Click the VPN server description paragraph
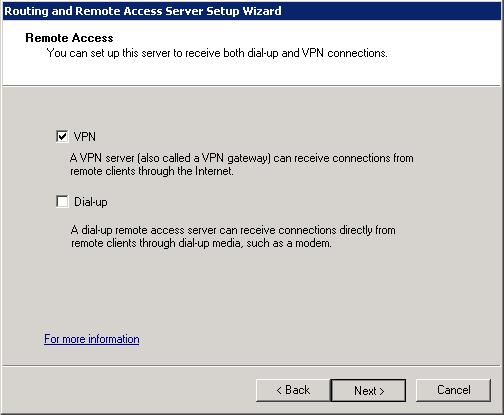 (242, 164)
